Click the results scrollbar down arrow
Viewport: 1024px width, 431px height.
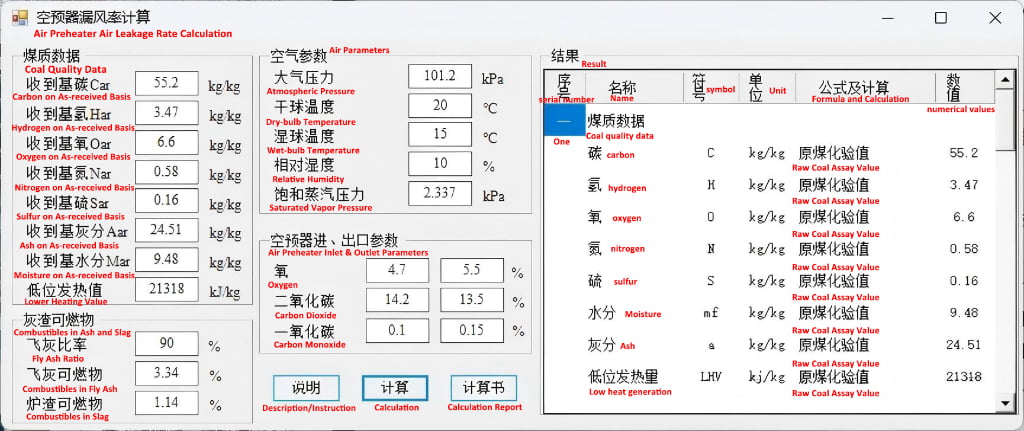pyautogui.click(x=1003, y=402)
